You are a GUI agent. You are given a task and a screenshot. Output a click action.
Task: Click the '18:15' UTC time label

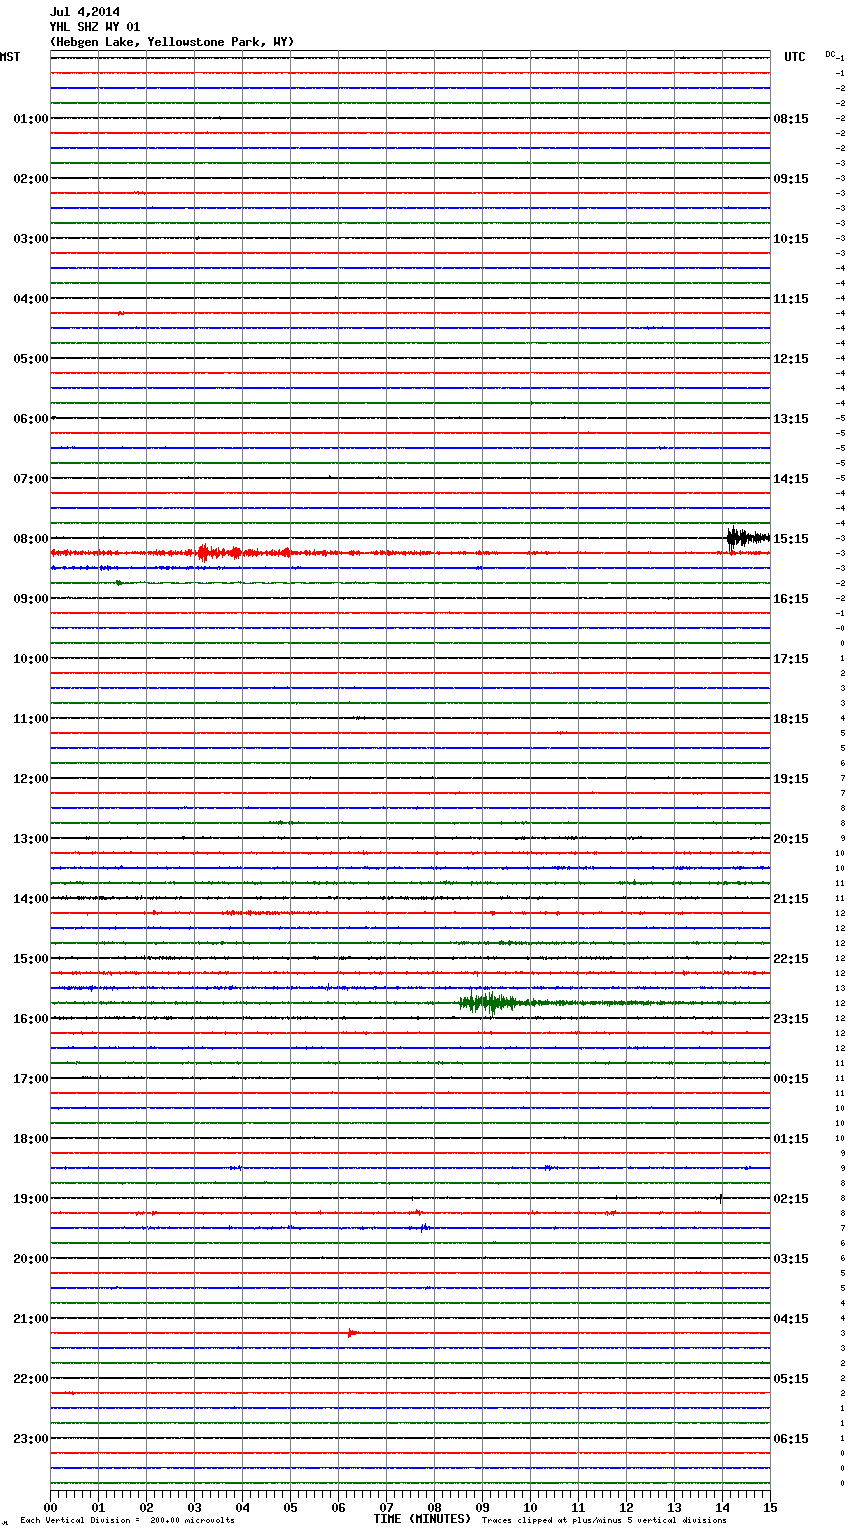[791, 719]
